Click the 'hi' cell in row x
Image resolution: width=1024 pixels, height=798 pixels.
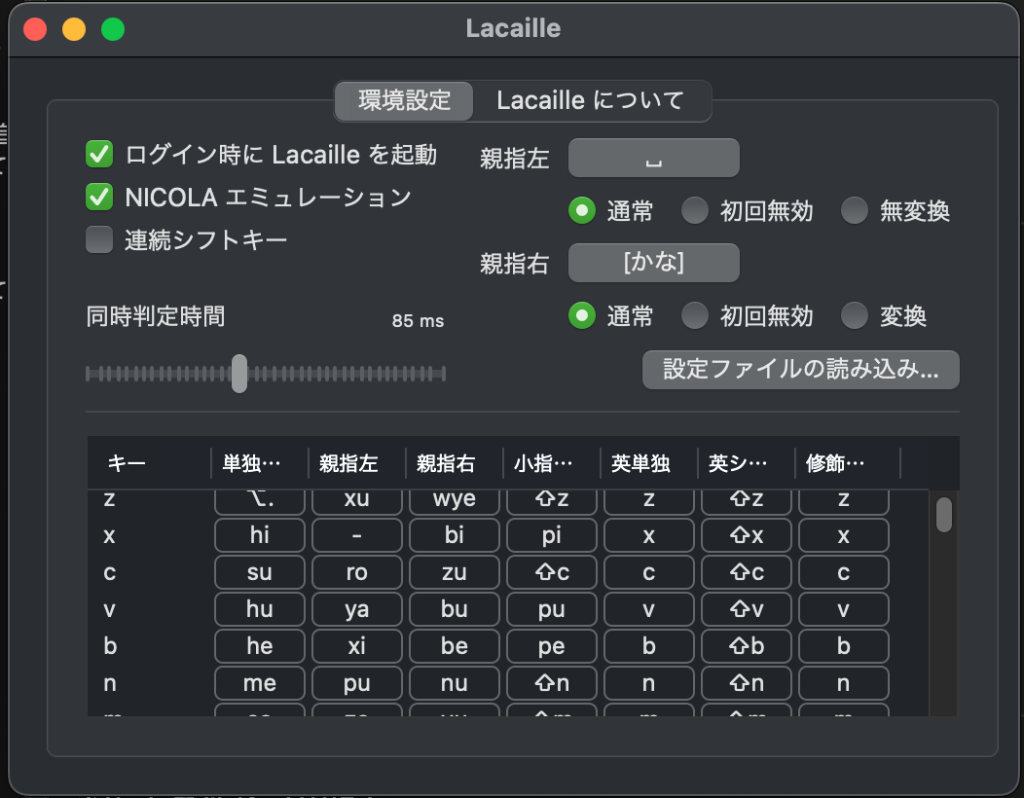tap(260, 535)
